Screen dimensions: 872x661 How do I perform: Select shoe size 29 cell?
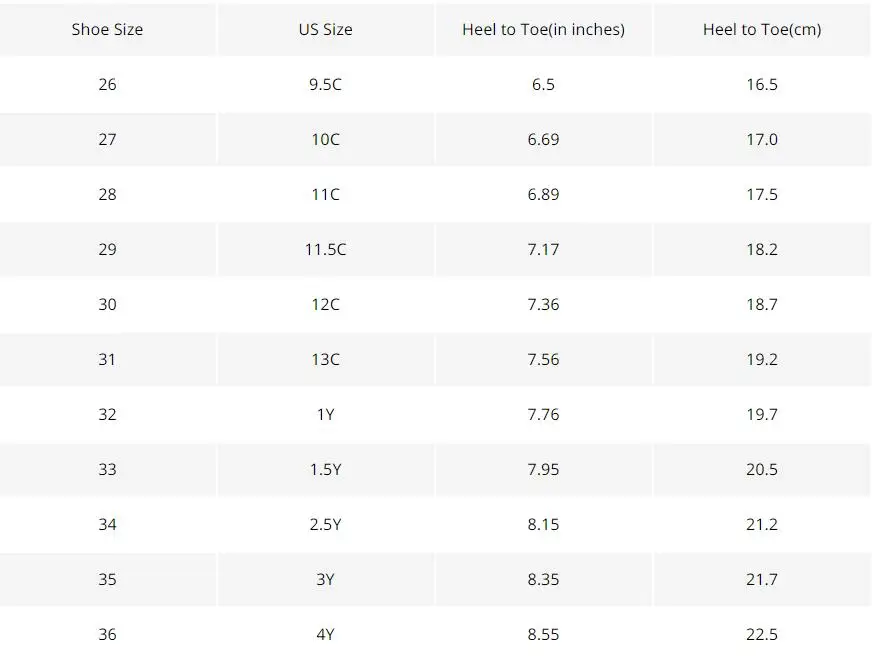pos(107,250)
